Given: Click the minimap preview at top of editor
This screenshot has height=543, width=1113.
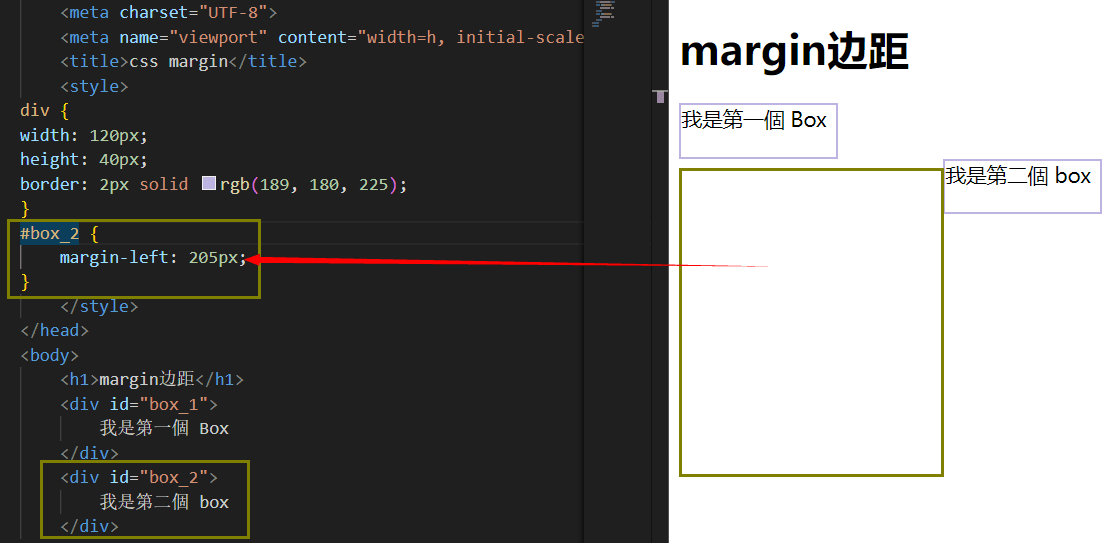Looking at the screenshot, I should 604,11.
